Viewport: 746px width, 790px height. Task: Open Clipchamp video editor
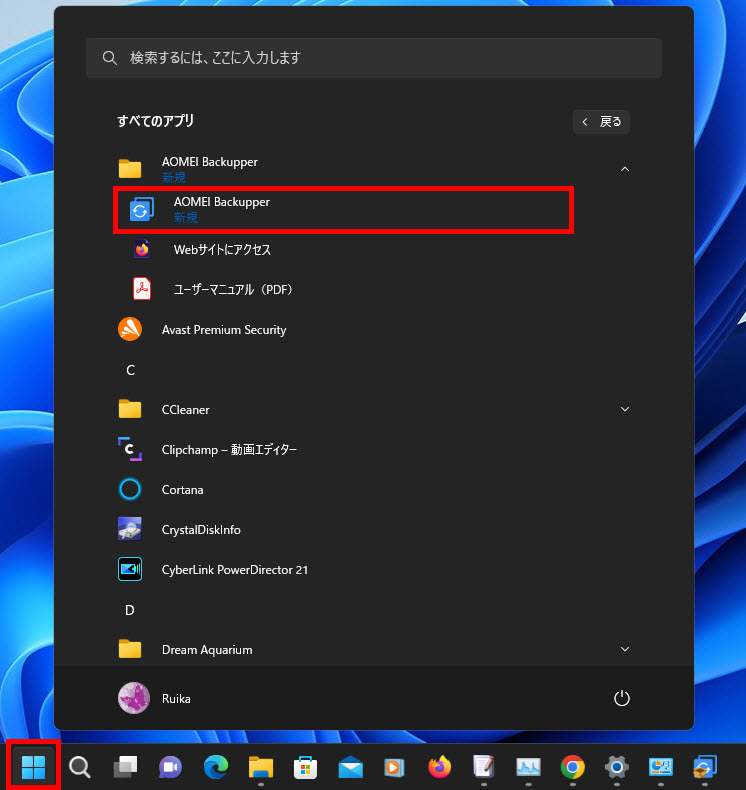tap(229, 450)
